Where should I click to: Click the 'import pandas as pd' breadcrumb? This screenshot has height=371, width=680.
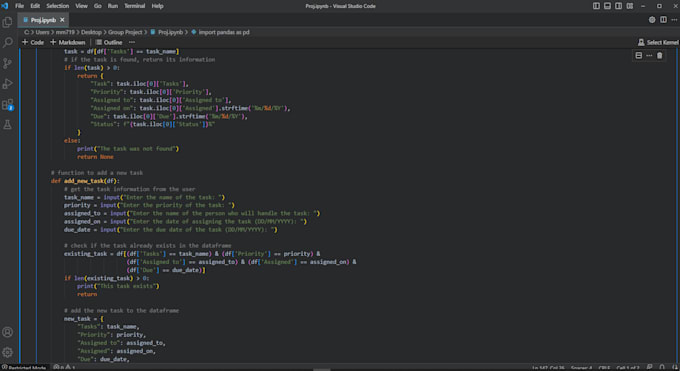(x=221, y=32)
